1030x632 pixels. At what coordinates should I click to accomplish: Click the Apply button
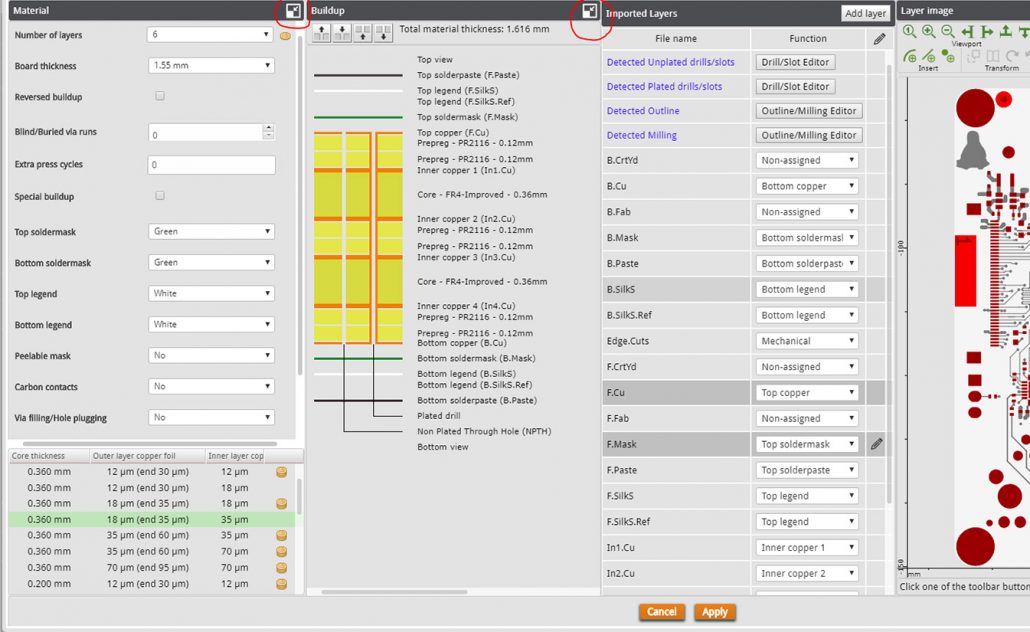[x=715, y=612]
